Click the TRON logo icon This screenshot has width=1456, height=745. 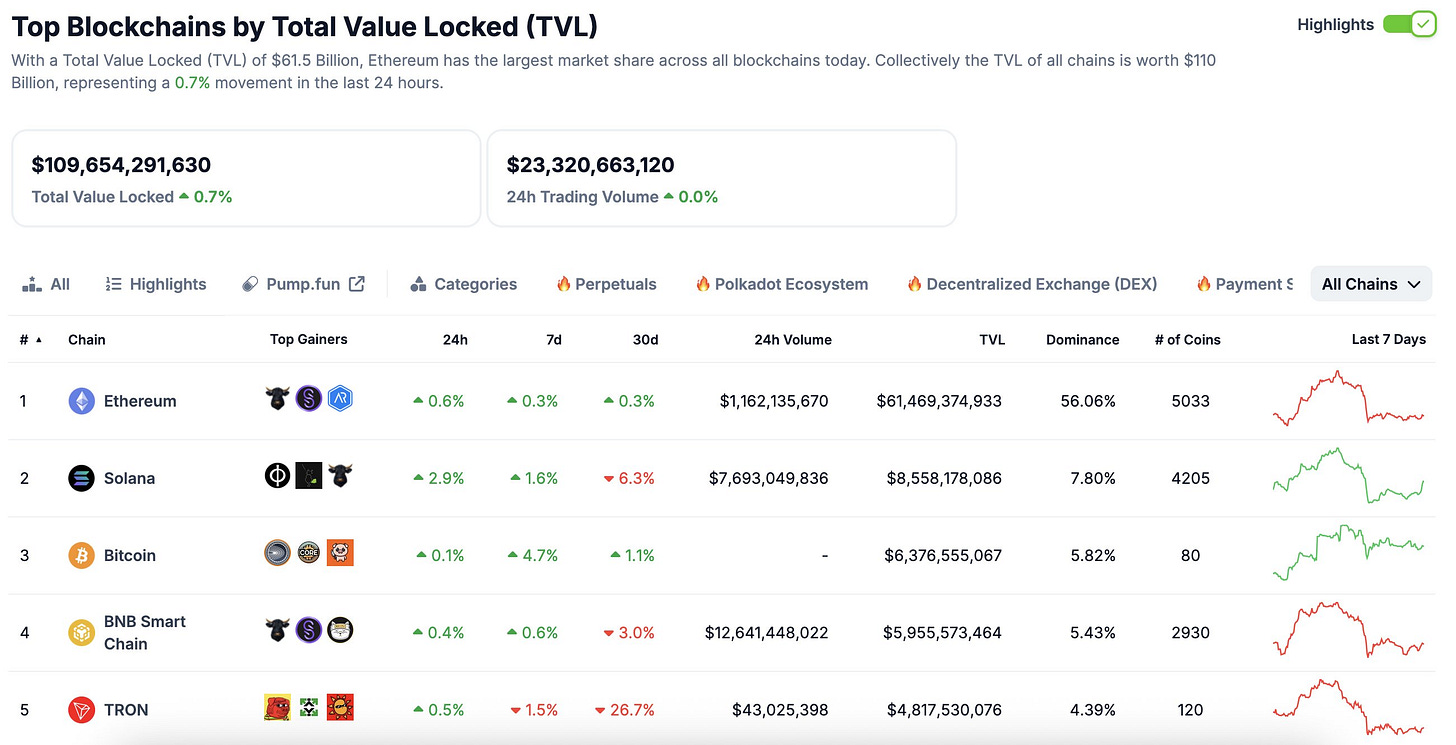click(x=82, y=710)
